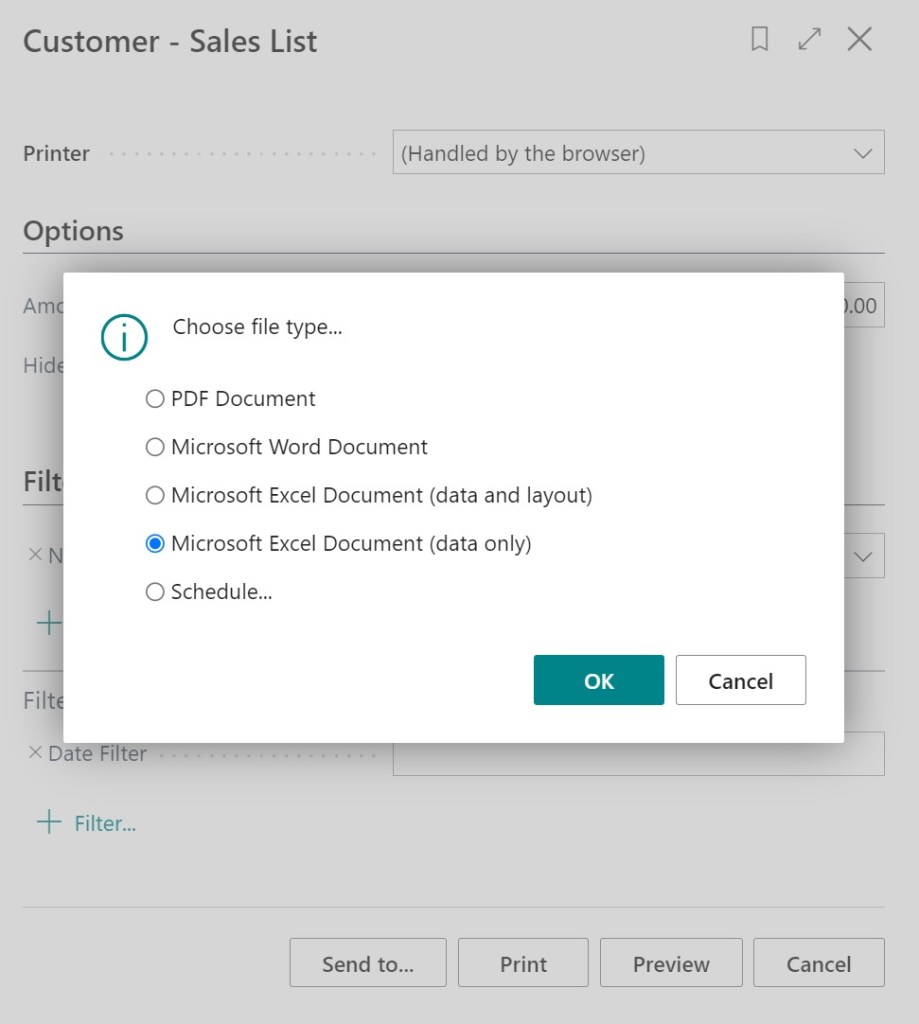Open the Printer dropdown
The height and width of the screenshot is (1024, 919).
[x=862, y=154]
